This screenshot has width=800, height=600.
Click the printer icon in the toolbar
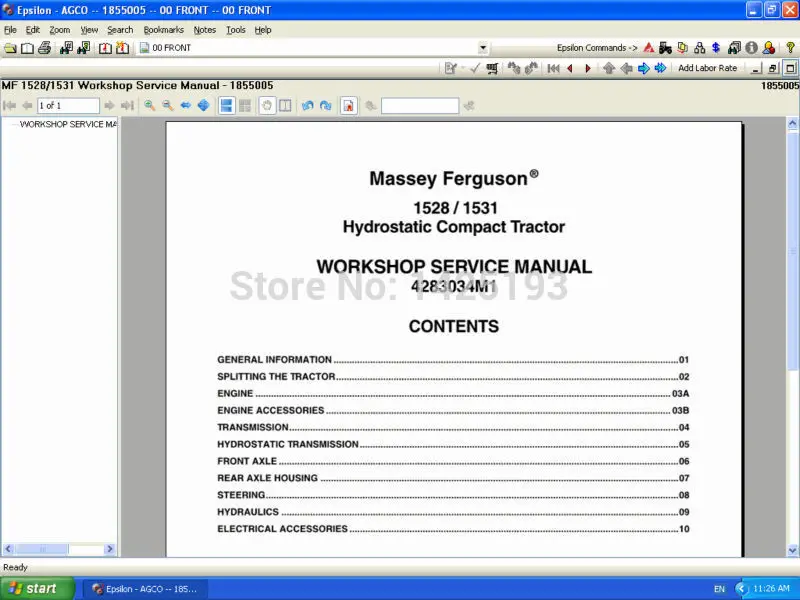pyautogui.click(x=44, y=48)
